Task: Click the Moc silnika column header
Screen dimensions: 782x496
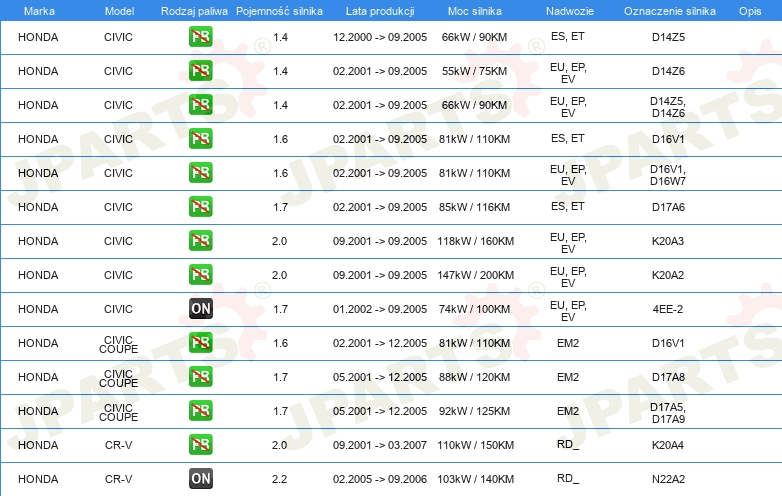Action: (475, 10)
